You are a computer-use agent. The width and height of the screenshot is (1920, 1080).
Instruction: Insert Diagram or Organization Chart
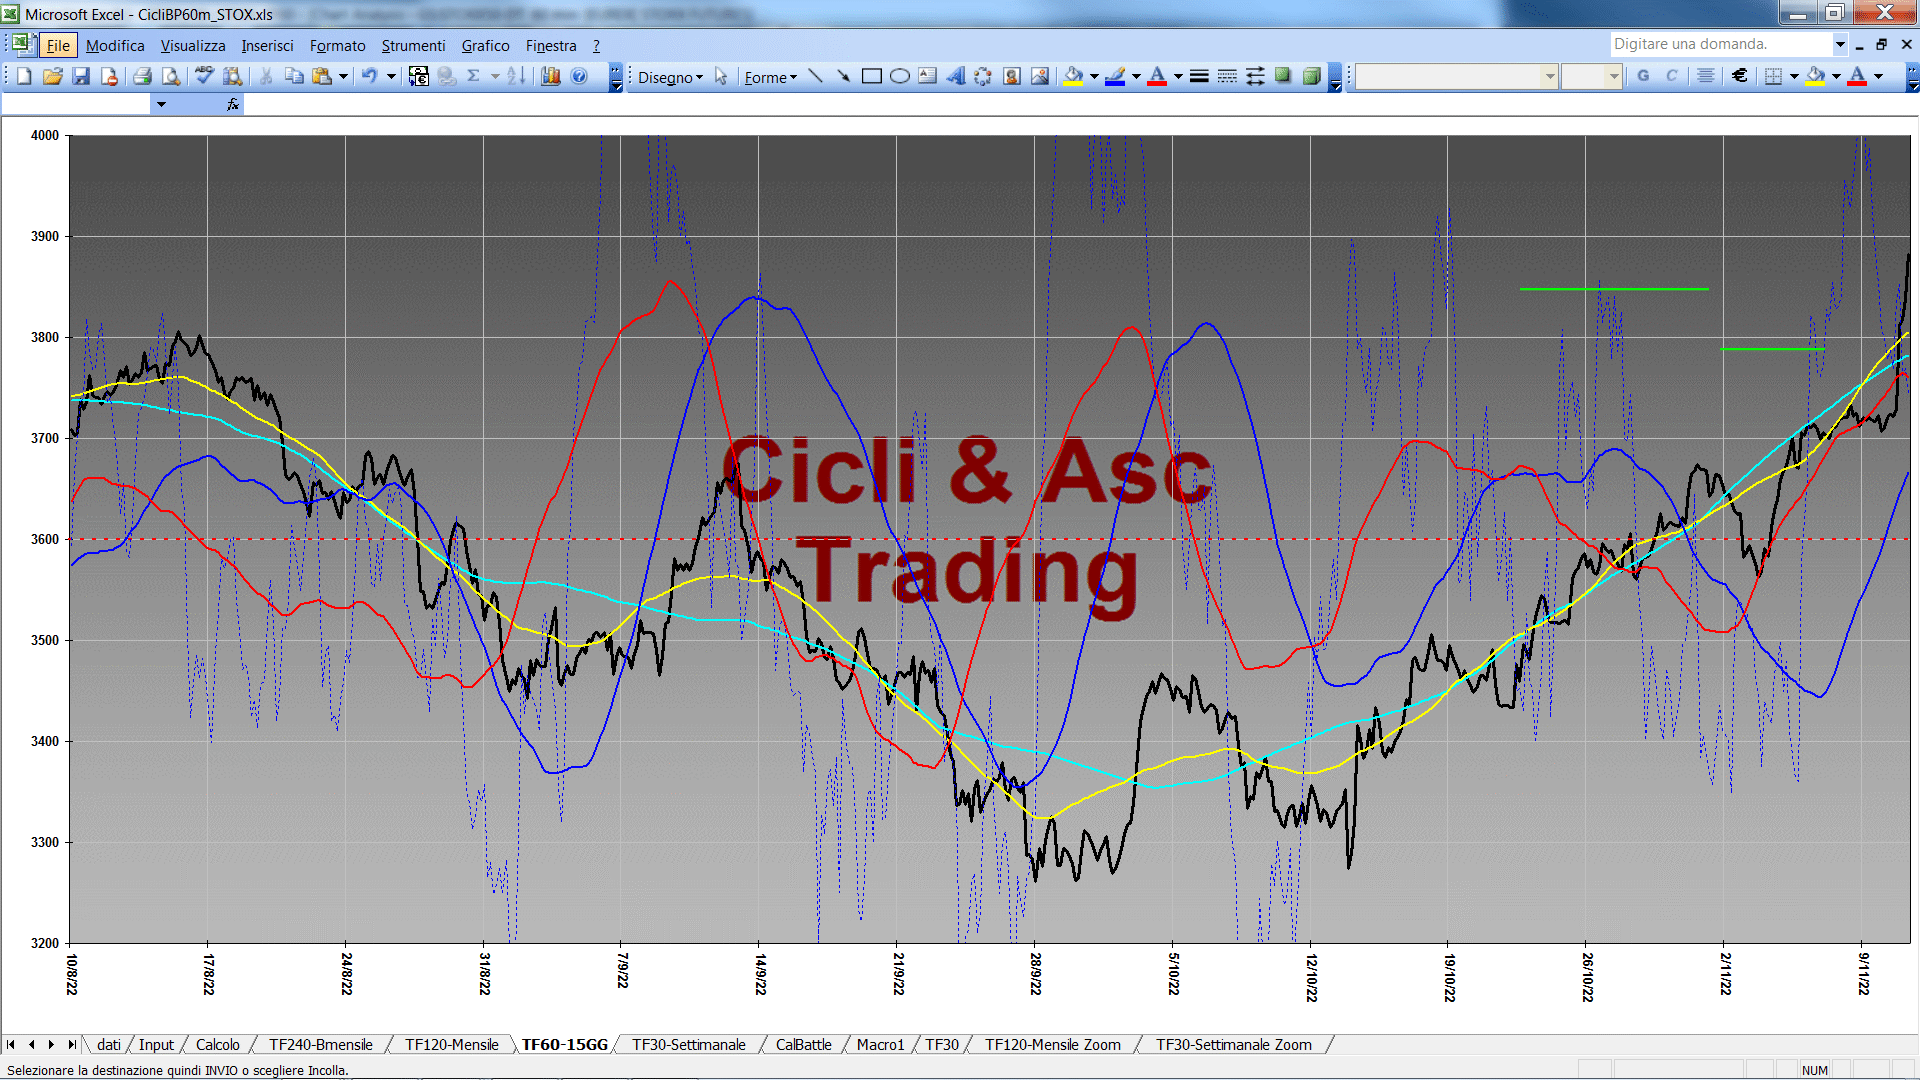983,76
